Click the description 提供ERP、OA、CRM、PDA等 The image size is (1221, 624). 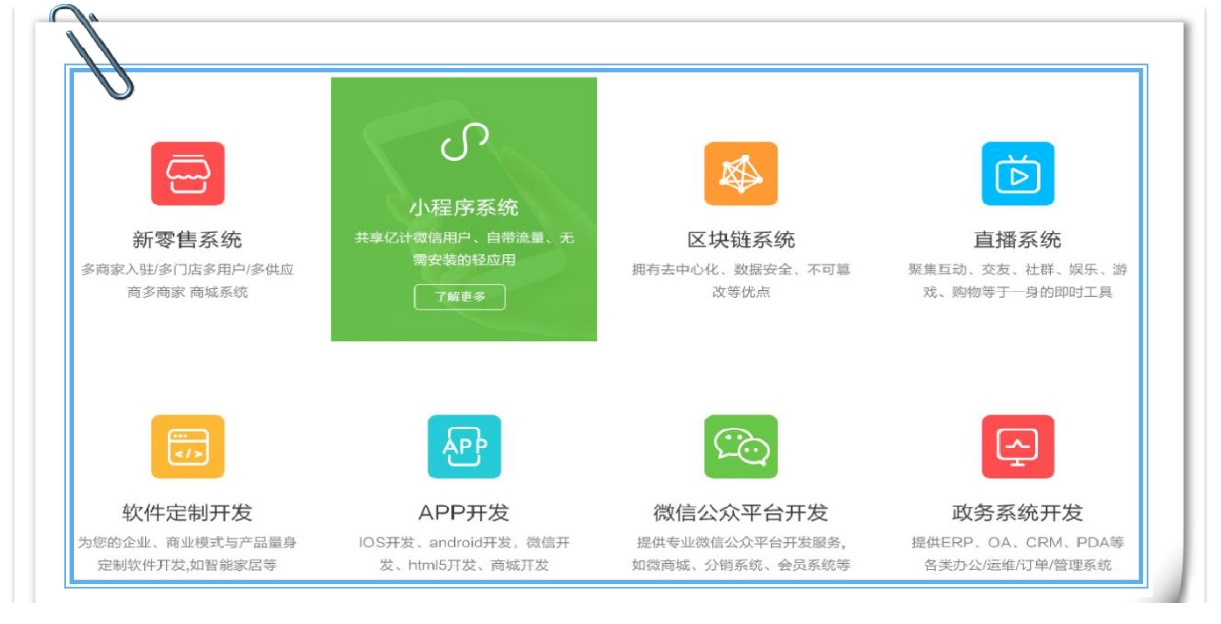pos(1018,554)
